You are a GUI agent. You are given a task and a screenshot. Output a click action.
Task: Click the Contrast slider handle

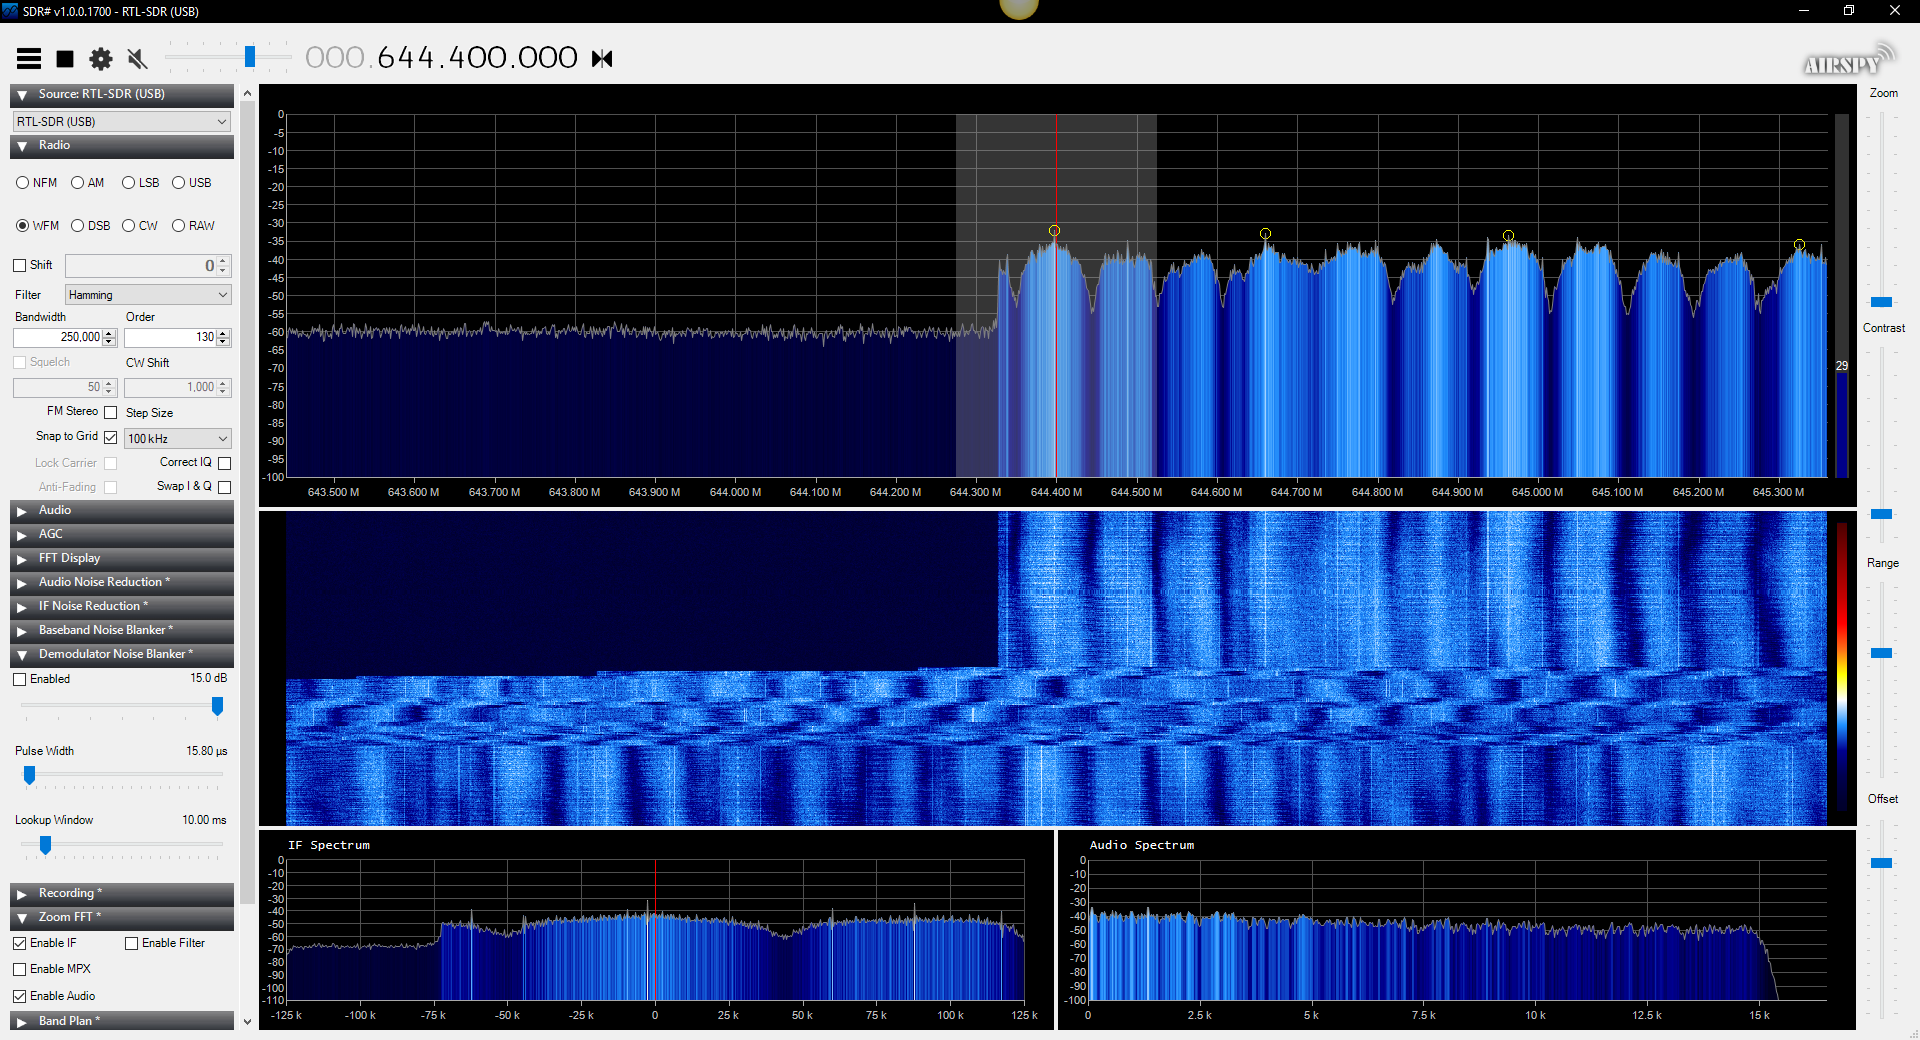click(1882, 515)
